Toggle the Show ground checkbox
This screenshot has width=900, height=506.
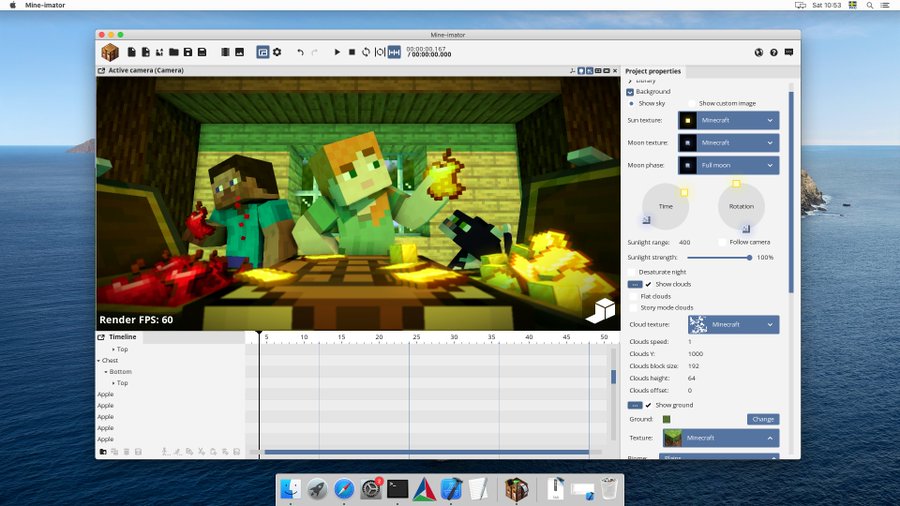(x=649, y=405)
